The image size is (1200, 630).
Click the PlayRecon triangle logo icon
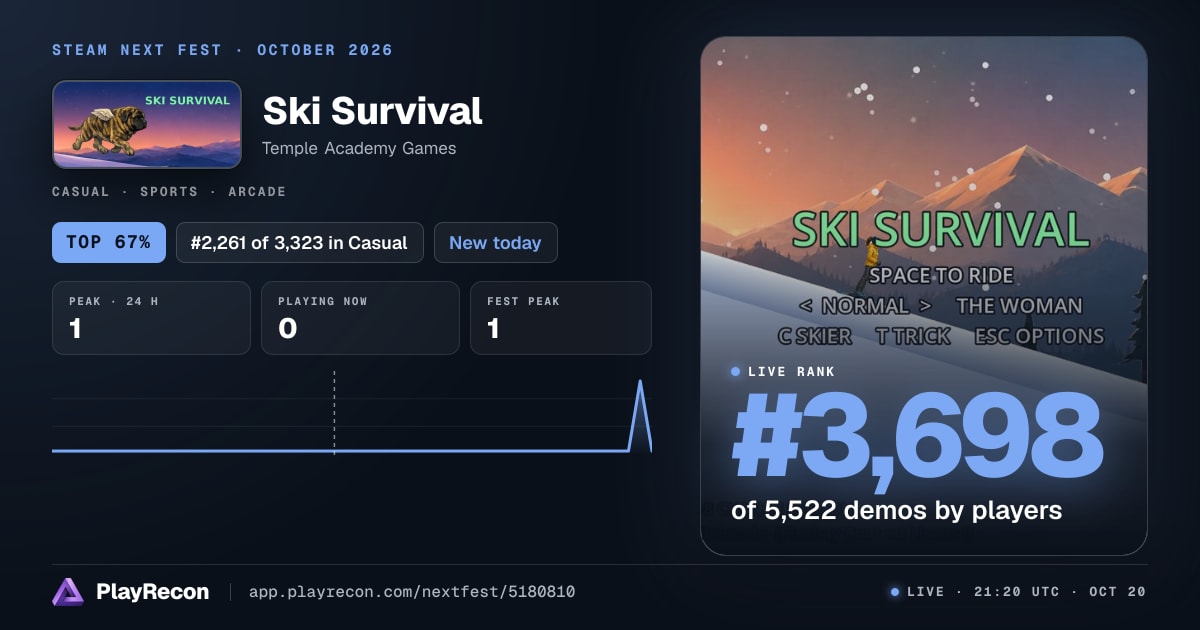(68, 592)
